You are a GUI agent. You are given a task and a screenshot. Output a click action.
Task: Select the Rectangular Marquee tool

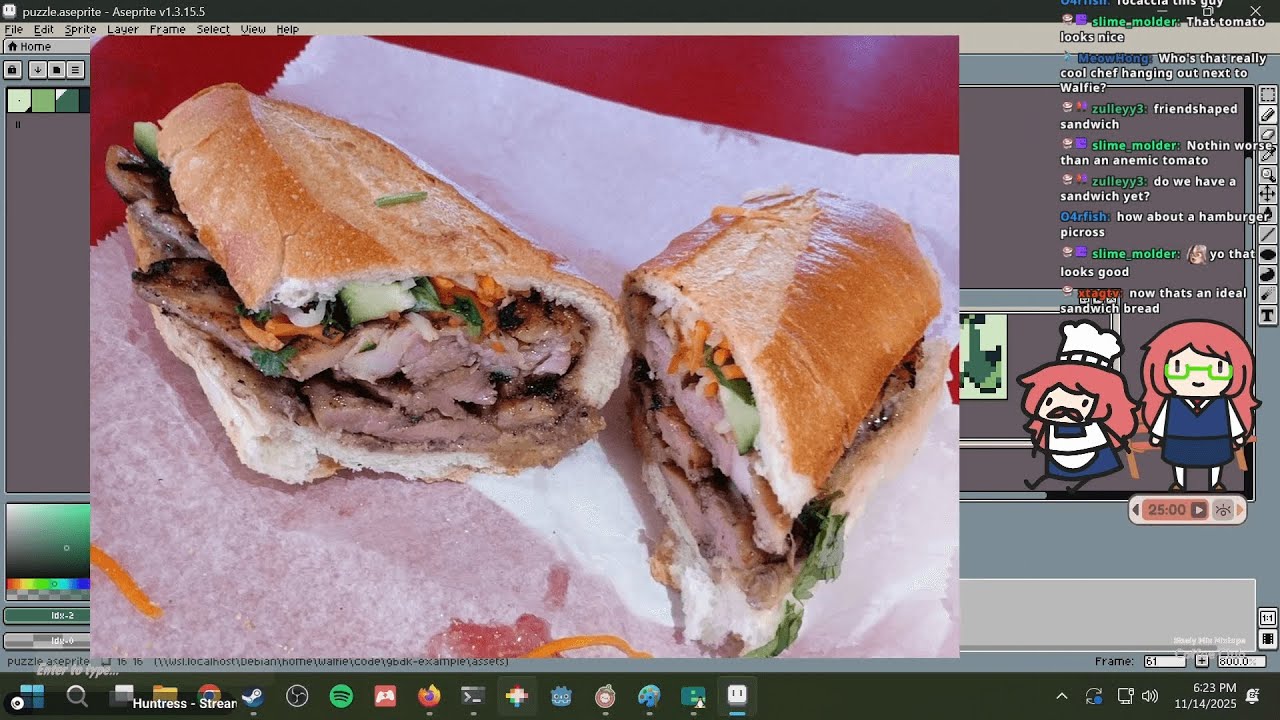[1267, 95]
